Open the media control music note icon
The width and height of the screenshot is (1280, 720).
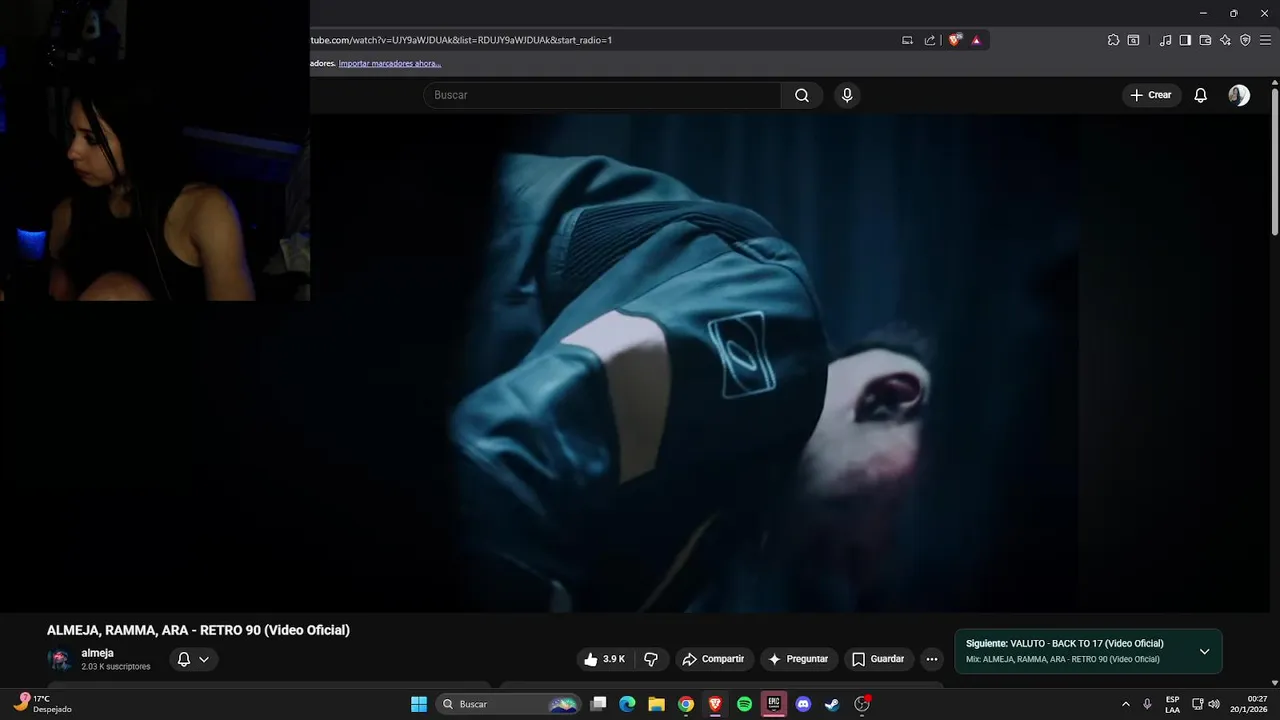pos(1165,40)
